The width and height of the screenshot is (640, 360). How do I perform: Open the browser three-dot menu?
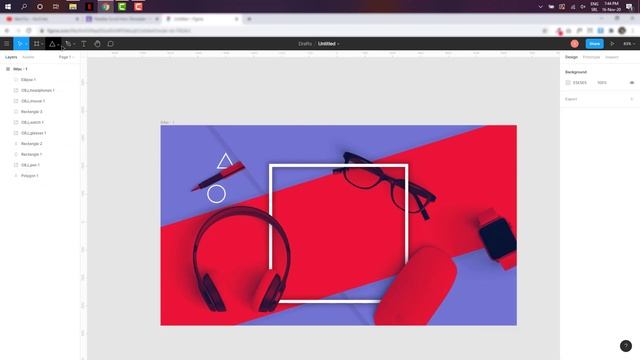[633, 31]
